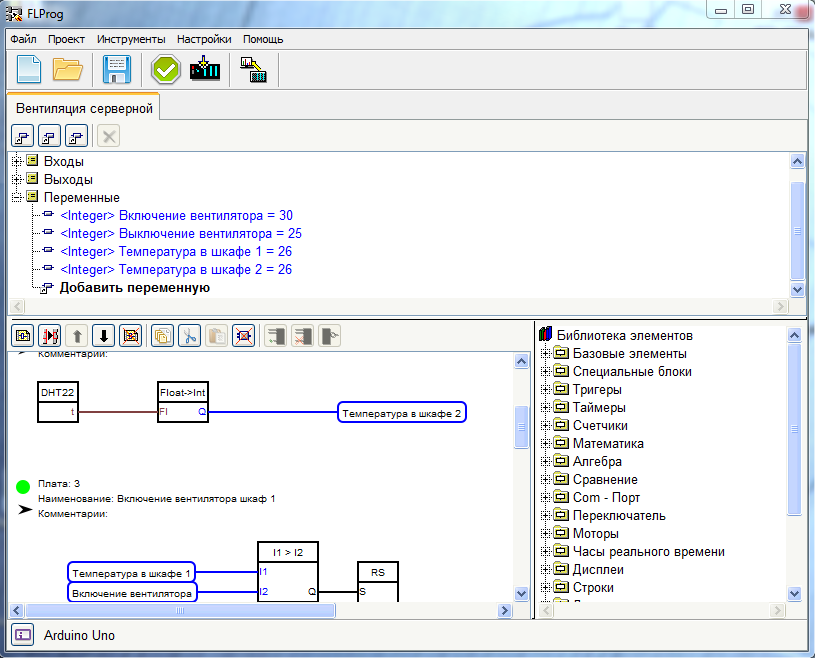
Task: Insert board with red arrow icon
Action: 49,336
